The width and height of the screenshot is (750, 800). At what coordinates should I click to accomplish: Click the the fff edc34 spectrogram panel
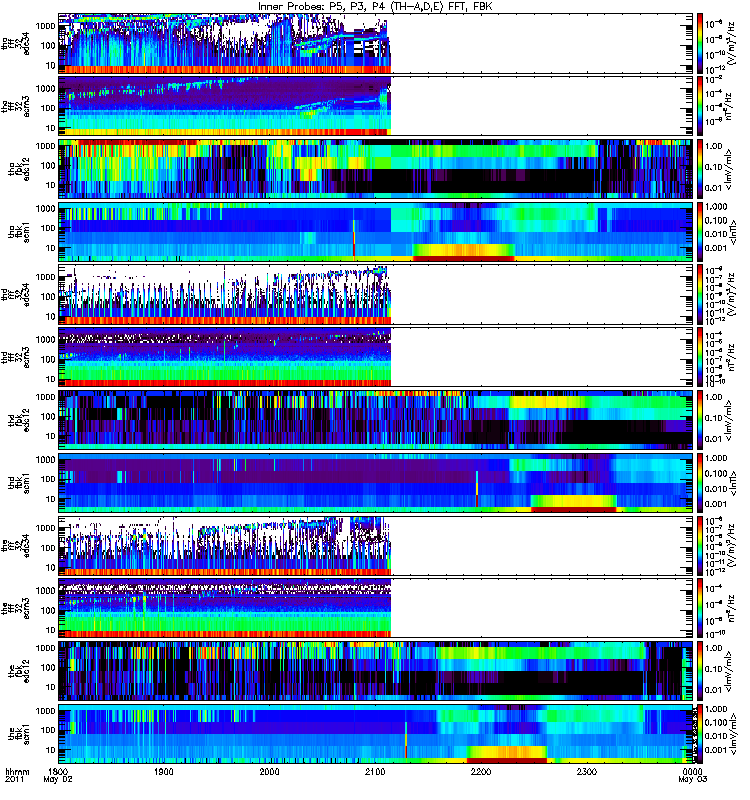pyautogui.click(x=376, y=545)
